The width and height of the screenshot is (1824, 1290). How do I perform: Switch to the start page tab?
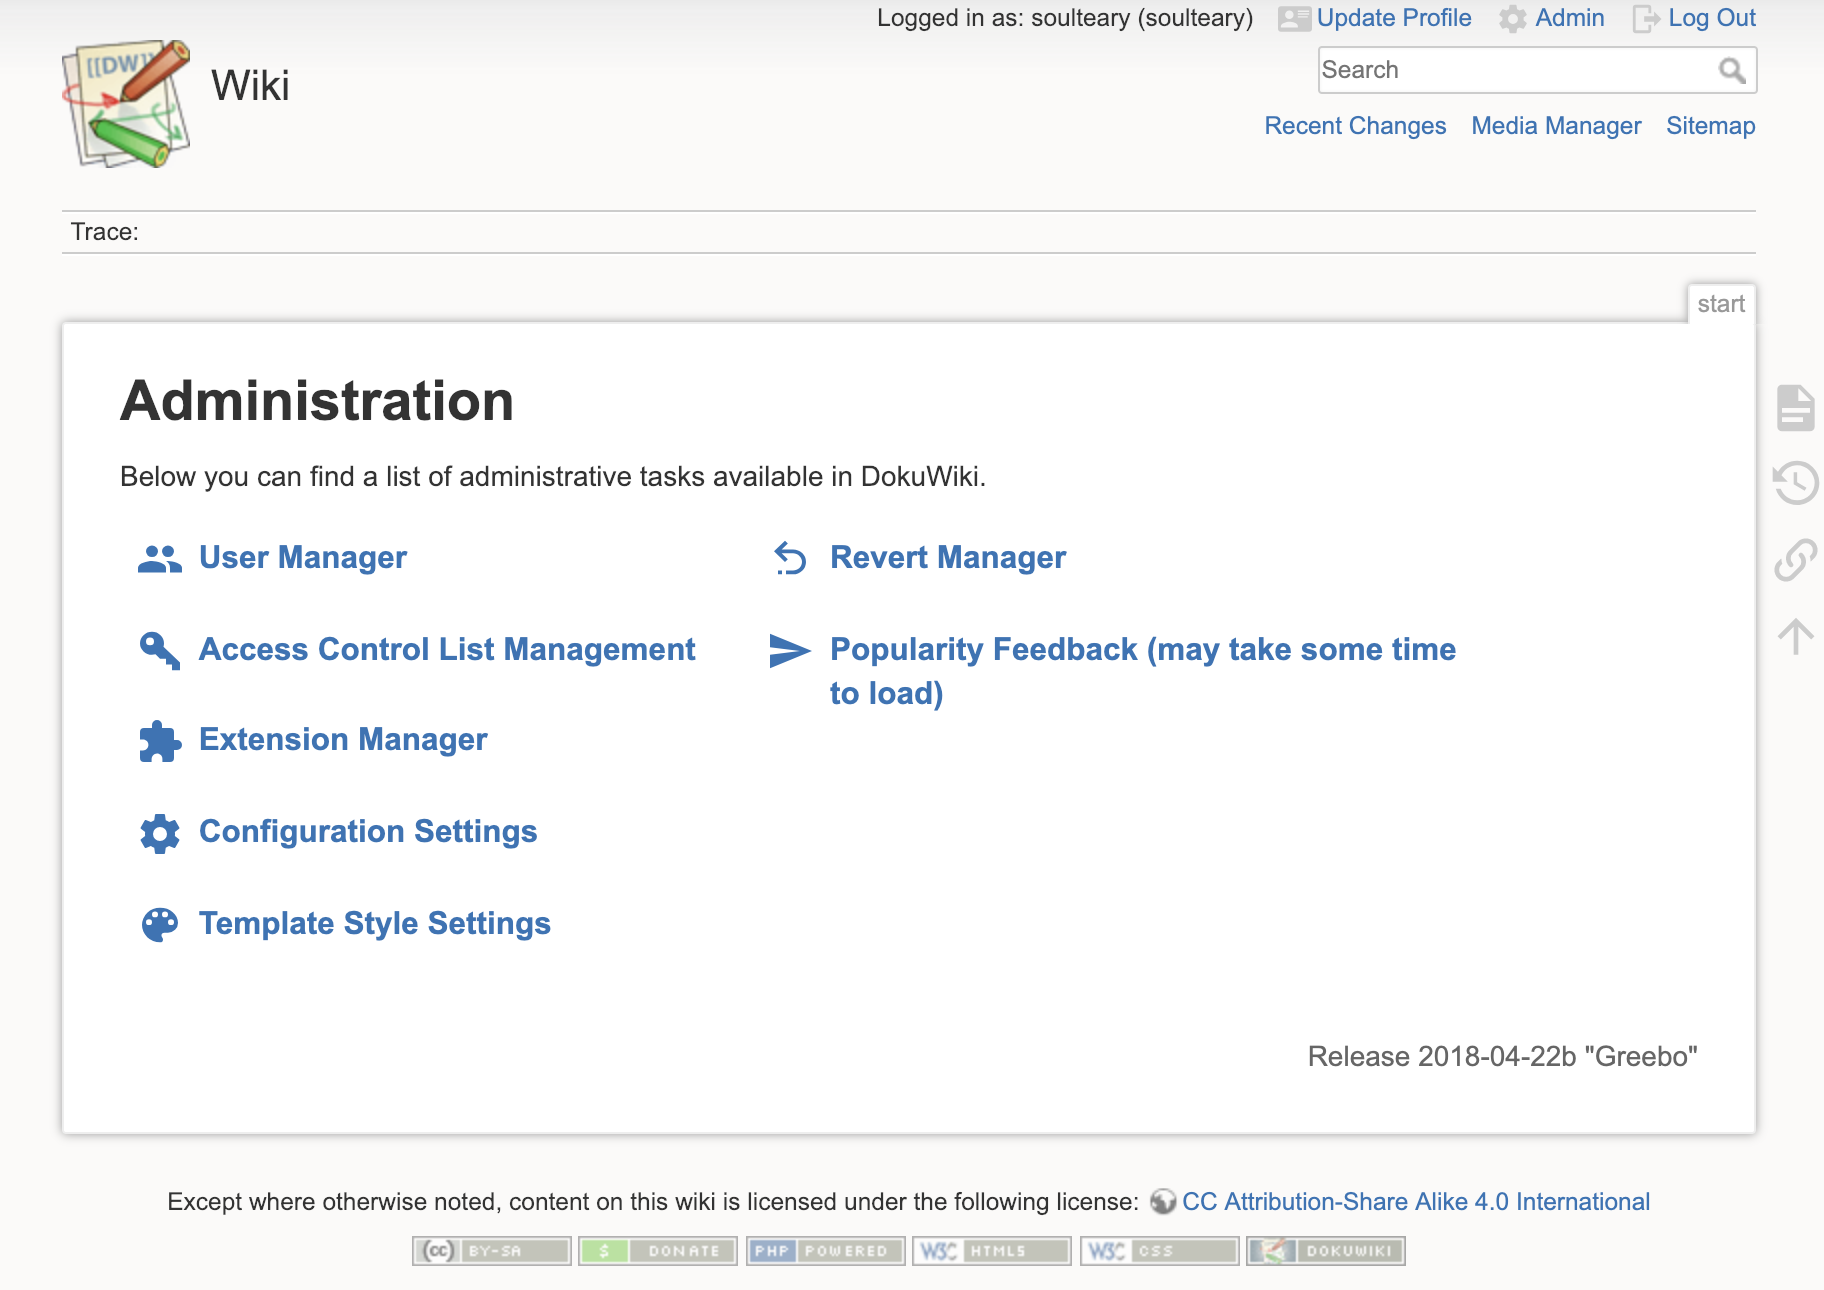pyautogui.click(x=1722, y=303)
